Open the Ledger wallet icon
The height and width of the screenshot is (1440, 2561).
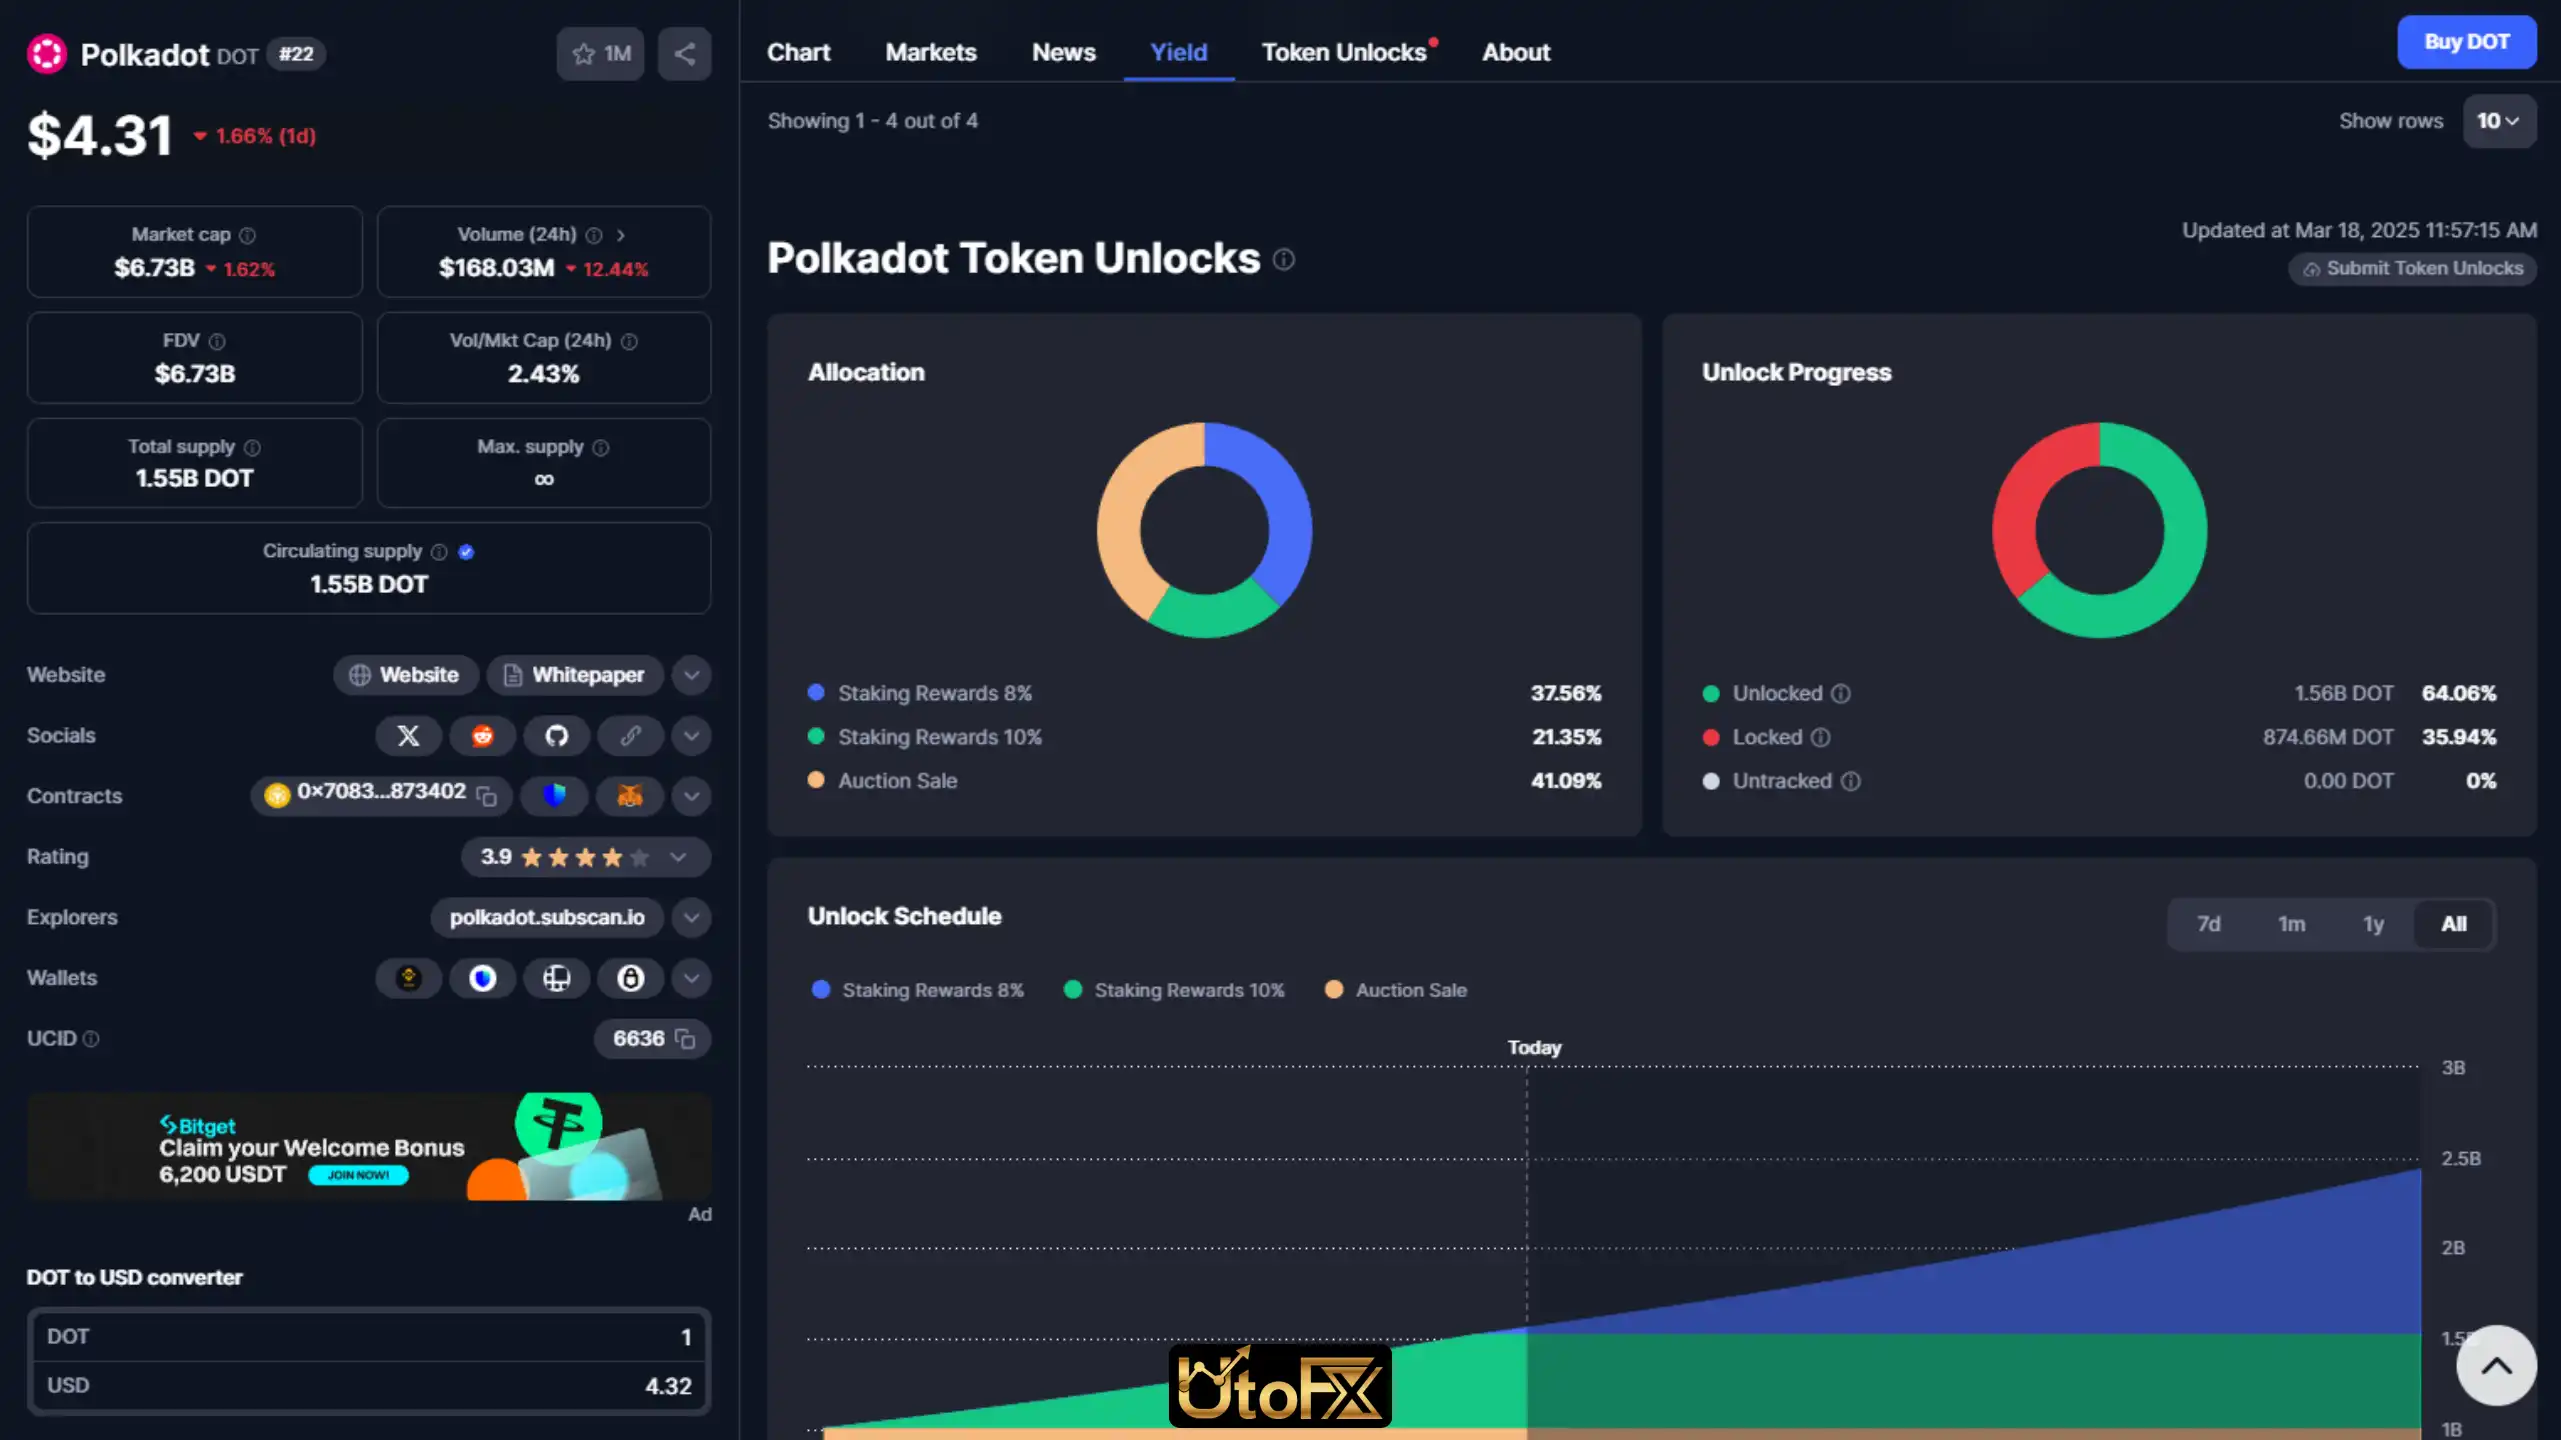pyautogui.click(x=557, y=978)
